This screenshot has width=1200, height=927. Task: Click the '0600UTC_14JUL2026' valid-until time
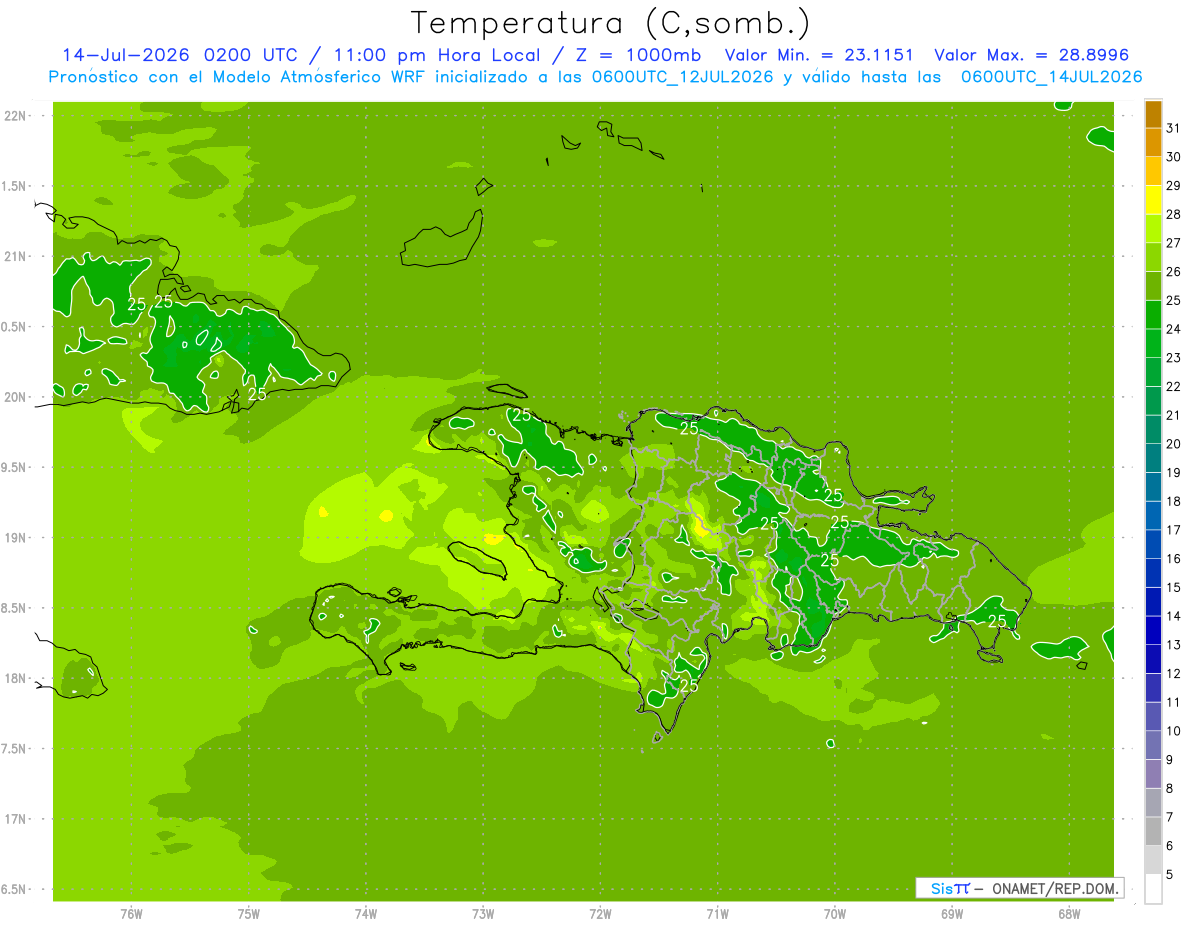pos(1052,77)
